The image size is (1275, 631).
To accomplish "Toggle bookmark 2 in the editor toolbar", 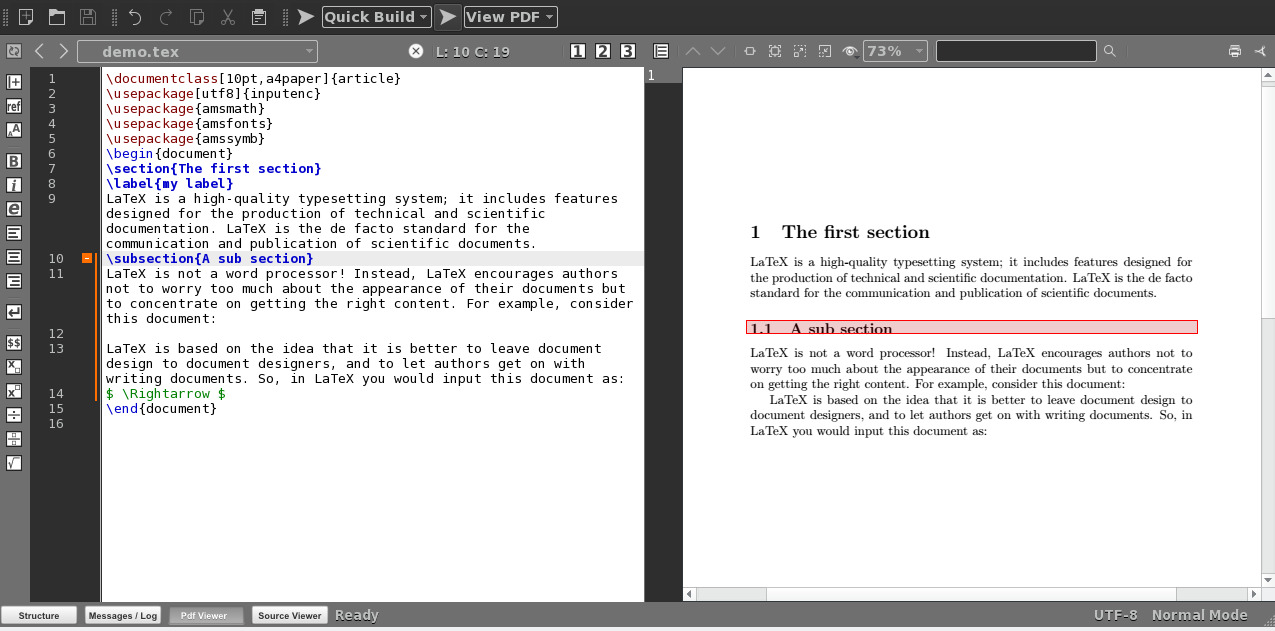I will tap(602, 50).
